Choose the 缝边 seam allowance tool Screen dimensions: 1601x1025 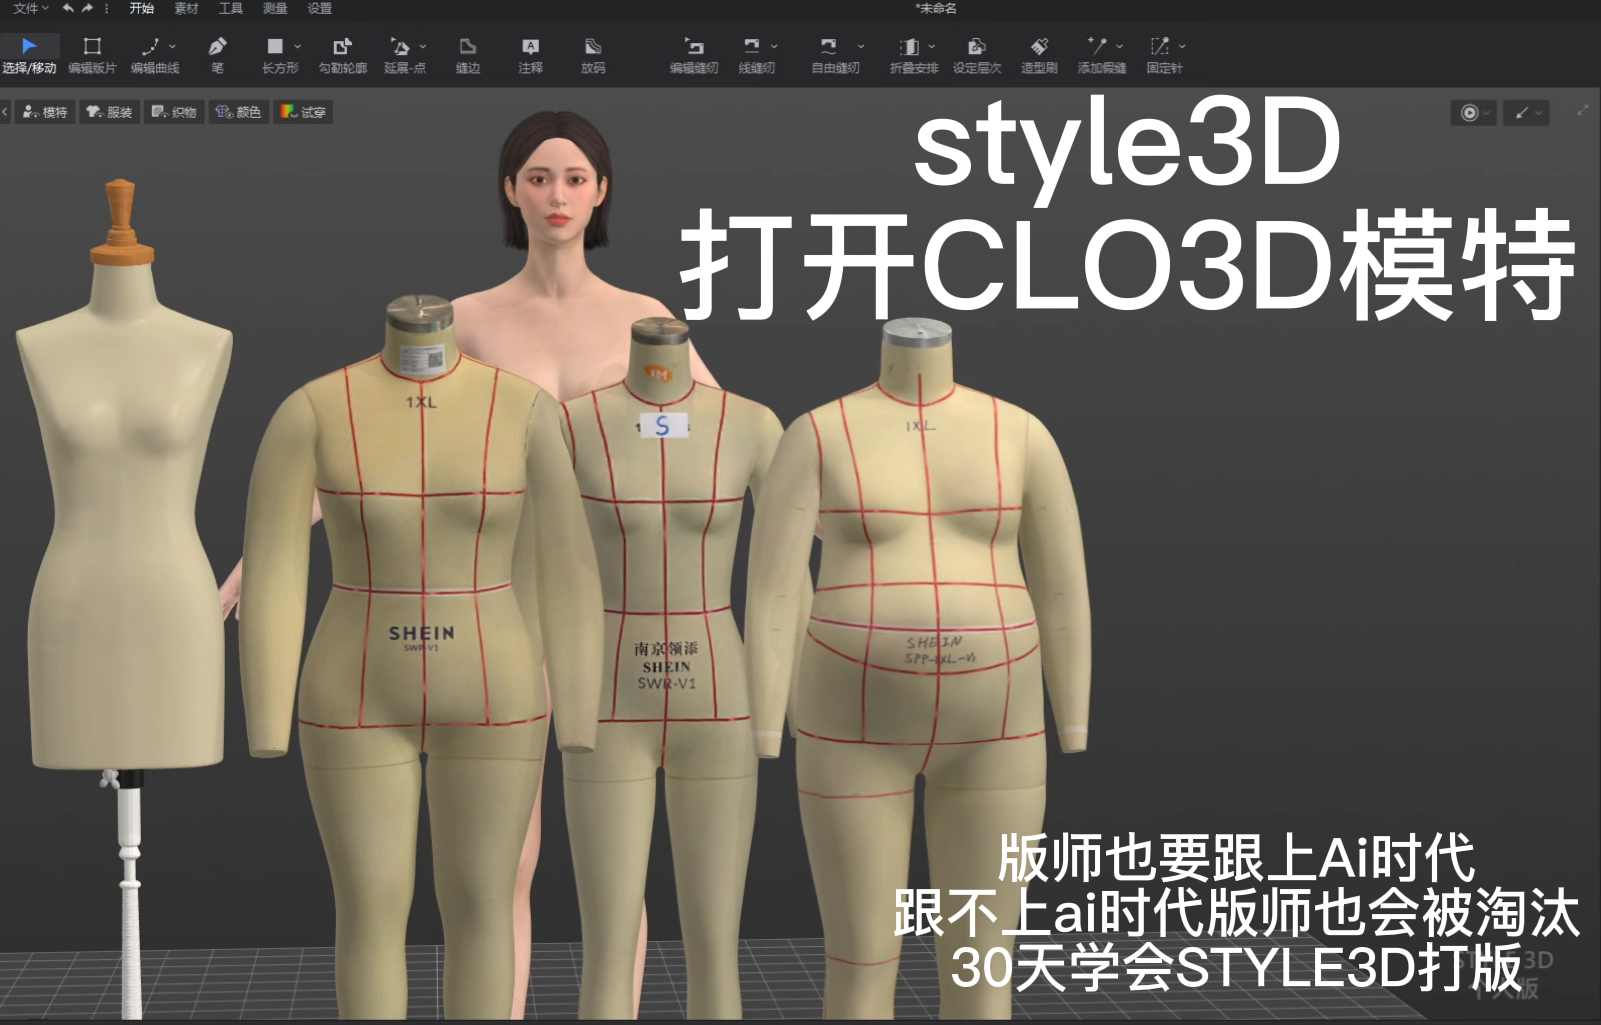[x=467, y=55]
